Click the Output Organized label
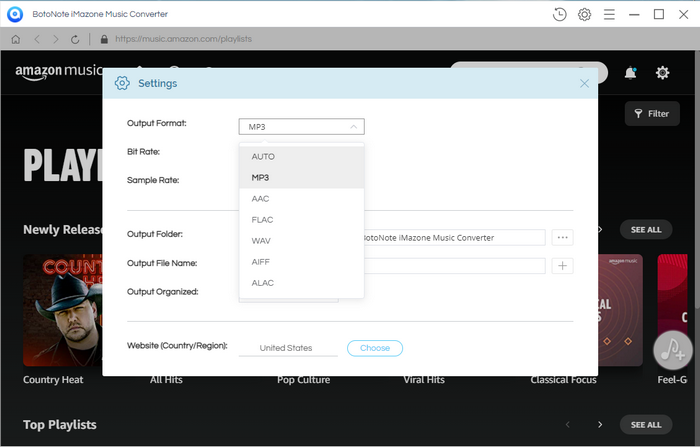The image size is (700, 447). pos(162,292)
